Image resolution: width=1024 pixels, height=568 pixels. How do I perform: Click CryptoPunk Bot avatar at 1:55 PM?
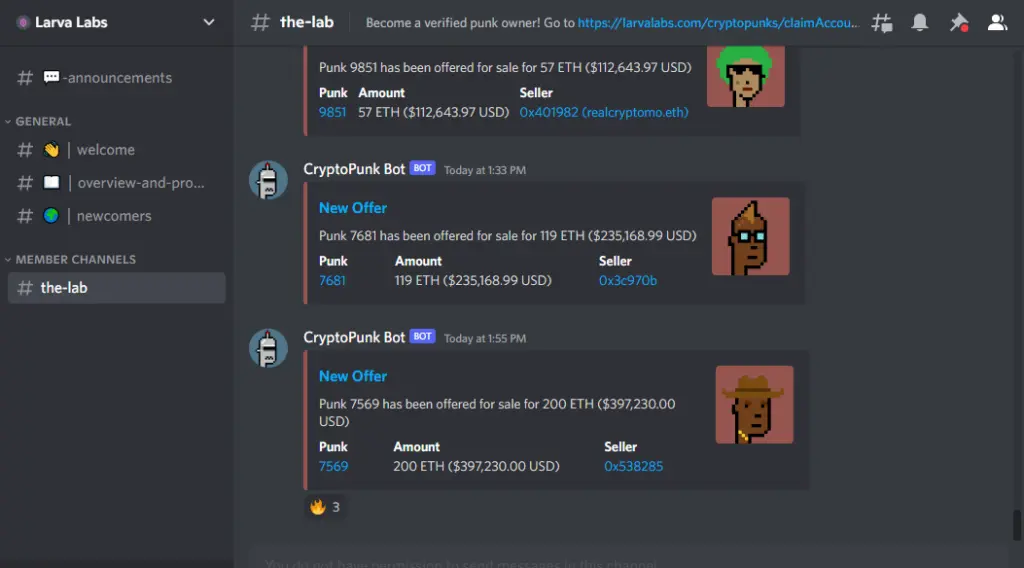pos(268,348)
